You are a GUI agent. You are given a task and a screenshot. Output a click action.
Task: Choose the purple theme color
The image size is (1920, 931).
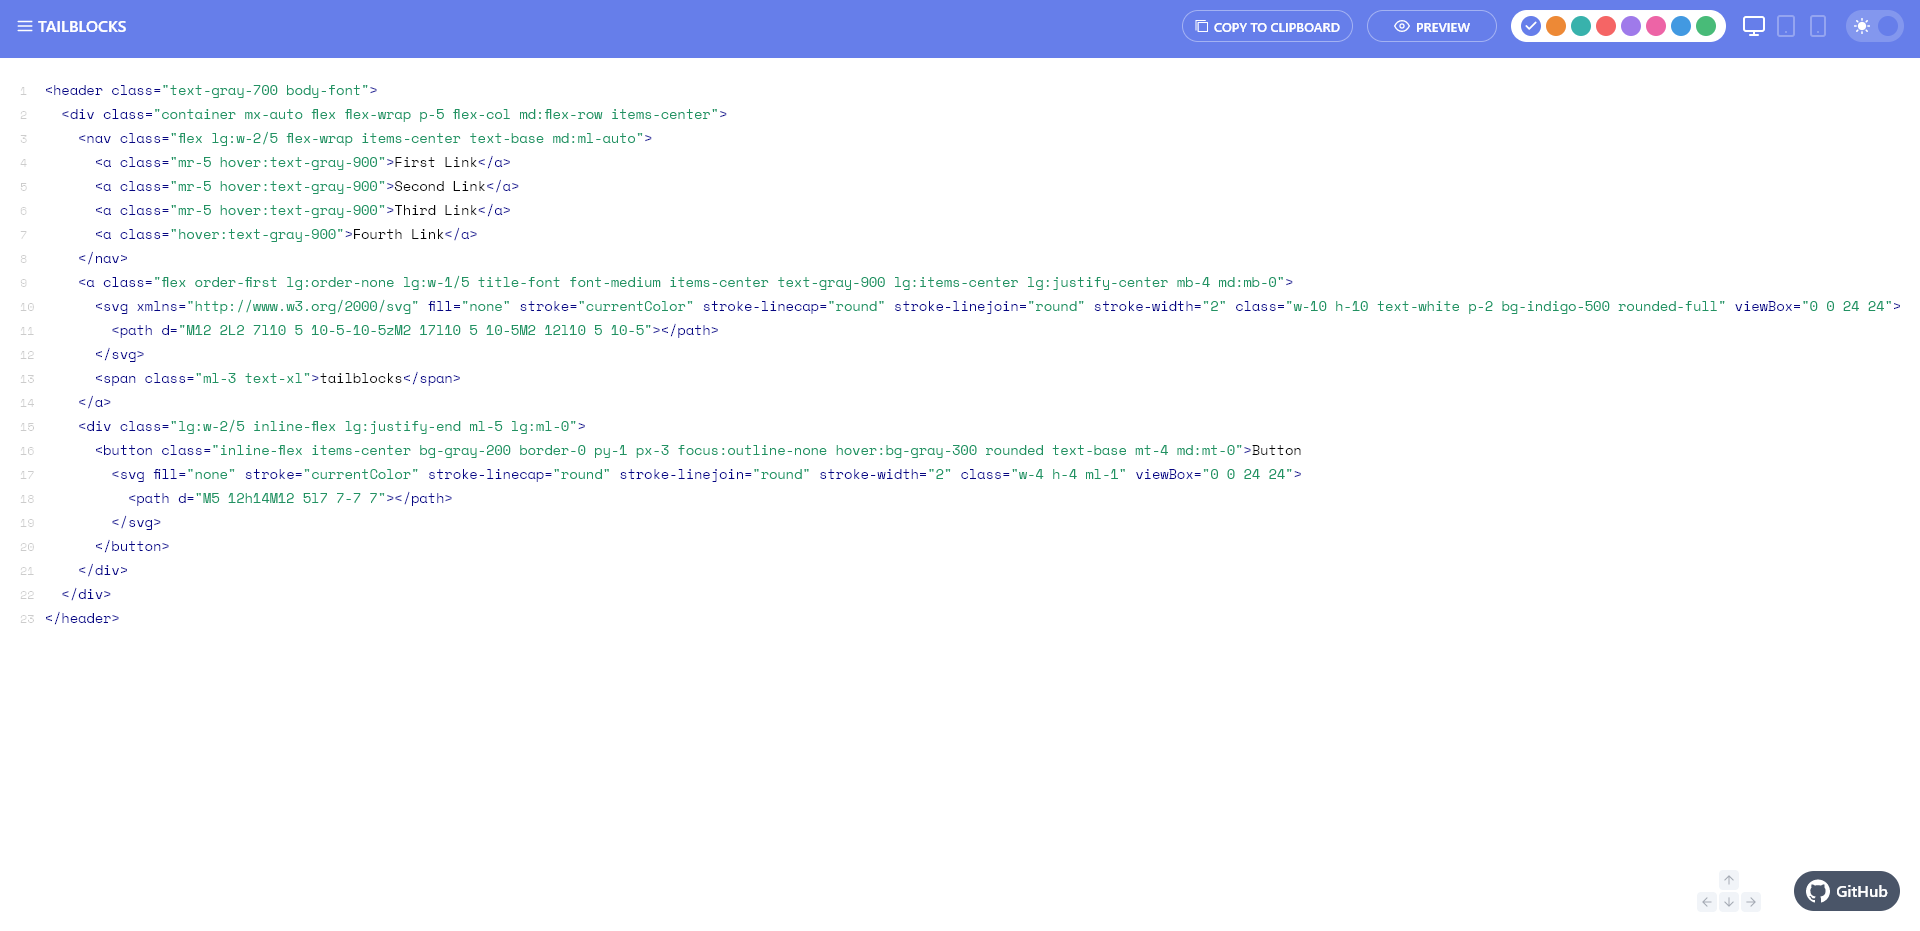[x=1631, y=26]
